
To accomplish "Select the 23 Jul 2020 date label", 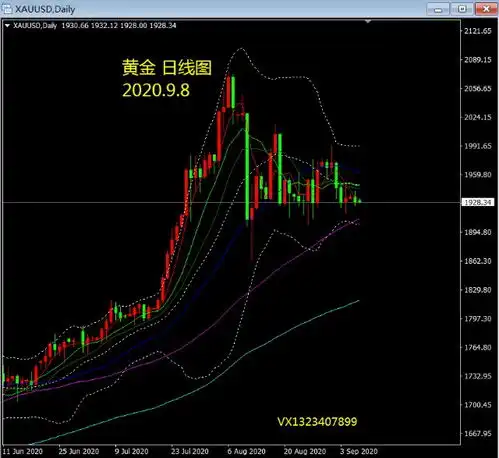I will [190, 451].
